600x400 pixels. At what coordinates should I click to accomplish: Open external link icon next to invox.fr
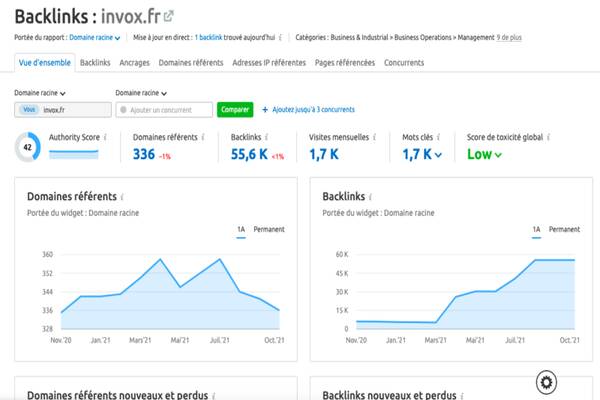[168, 16]
